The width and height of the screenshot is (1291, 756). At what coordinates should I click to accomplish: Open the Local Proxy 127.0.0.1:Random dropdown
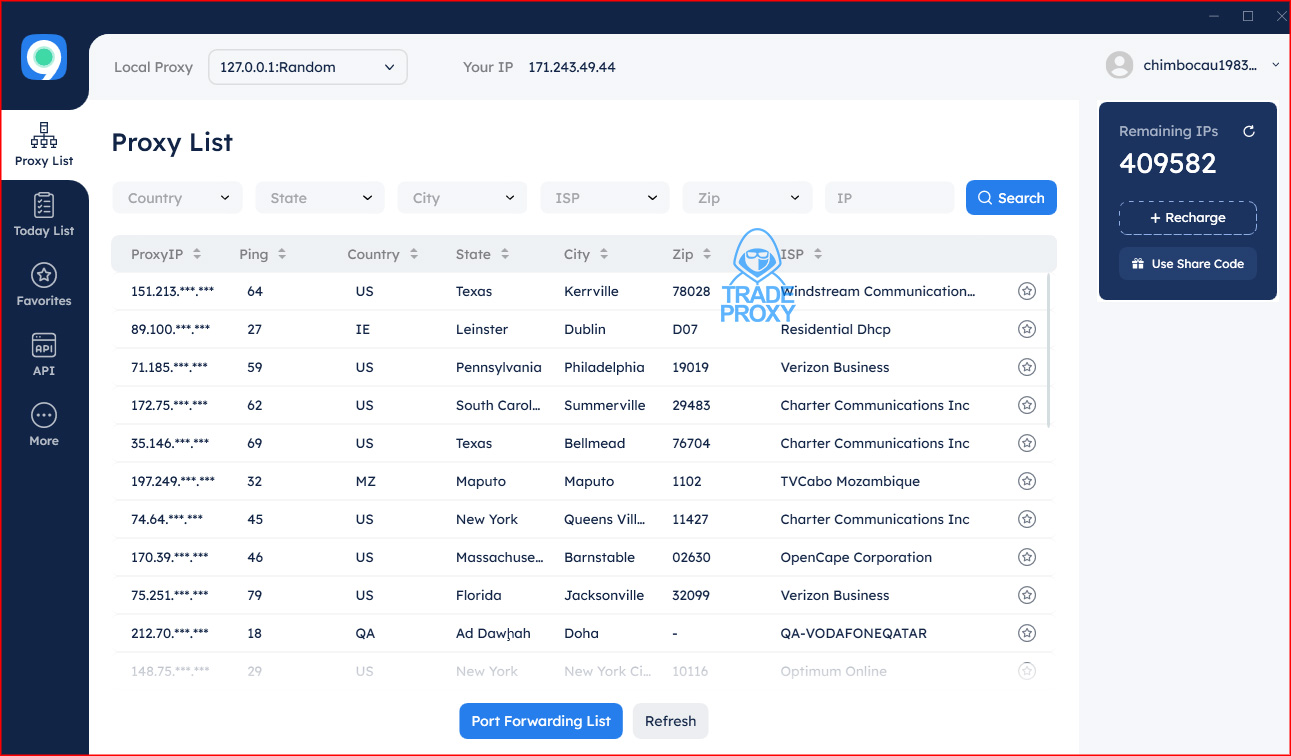(x=308, y=67)
